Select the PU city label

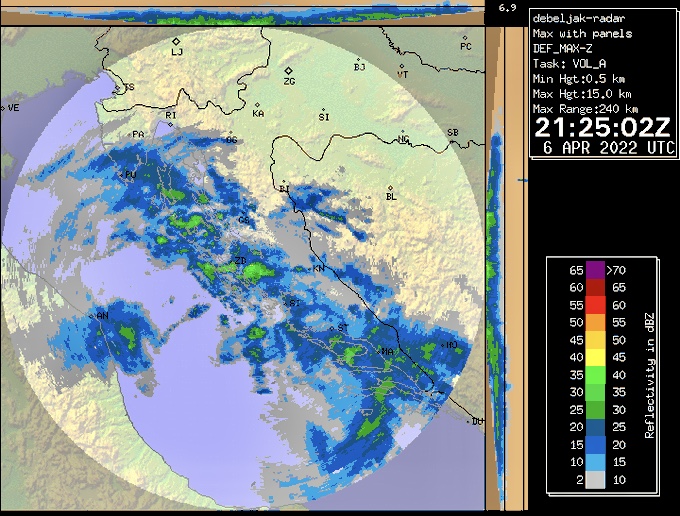coord(131,175)
